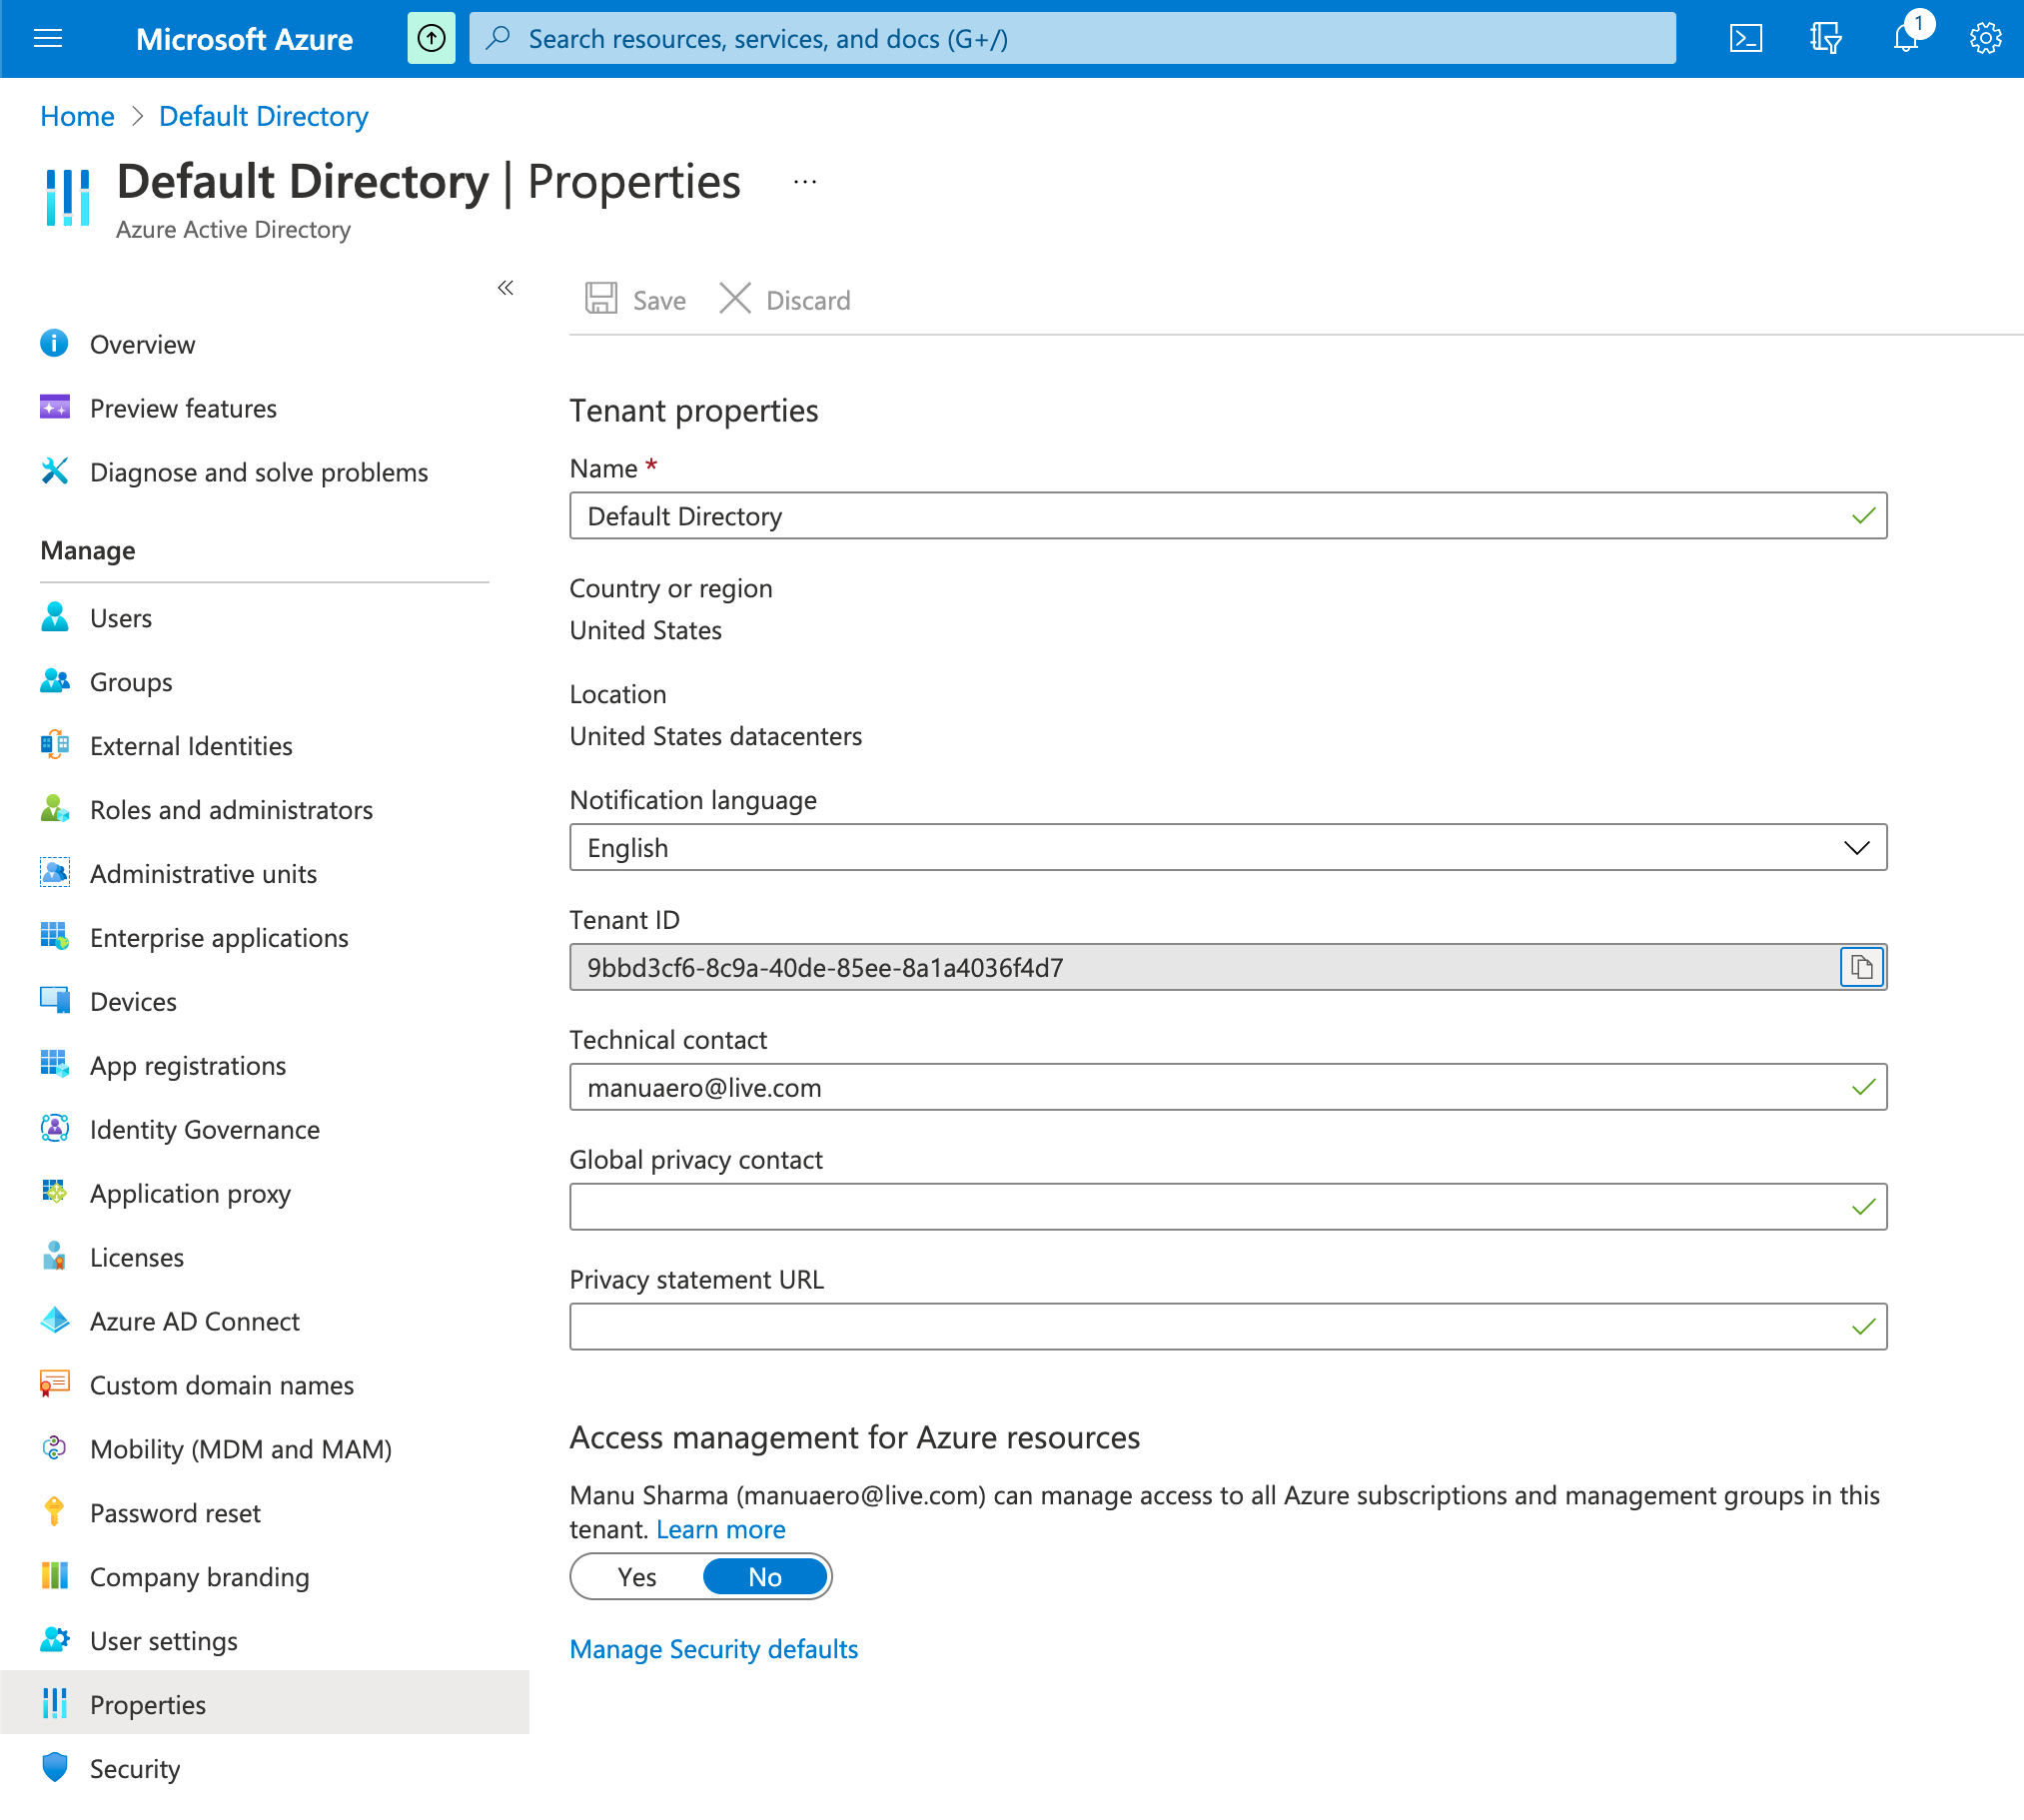The height and width of the screenshot is (1820, 2024).
Task: Click the upgrade arrow icon beside Microsoft Azure
Action: coord(431,39)
